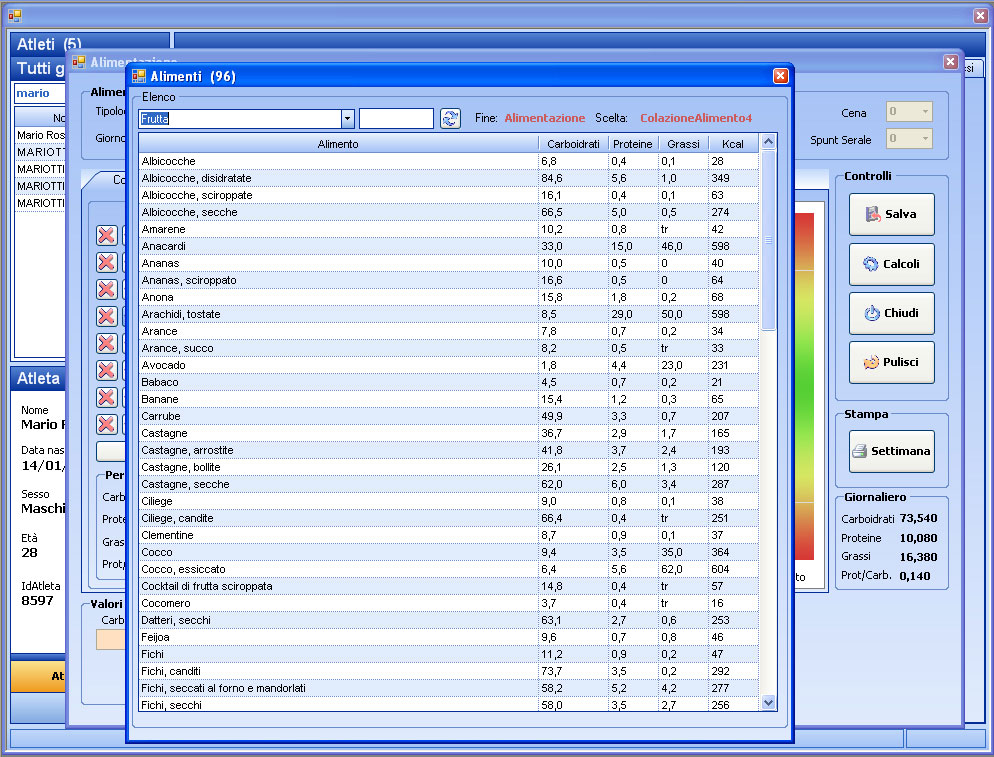994x757 pixels.
Task: Click the empty search field beside Frutta
Action: pyautogui.click(x=396, y=119)
